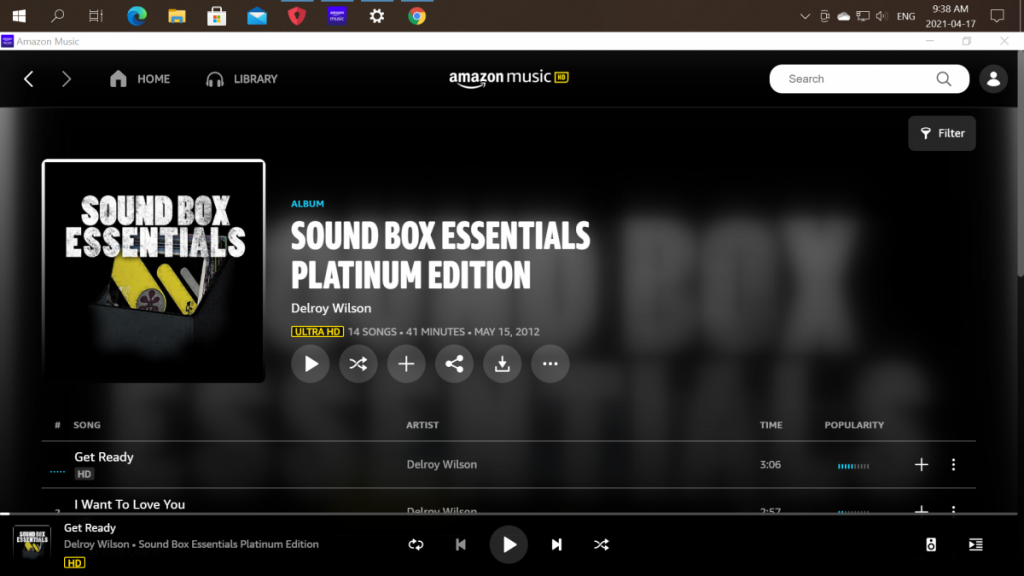Image resolution: width=1024 pixels, height=576 pixels.
Task: Open File Explorer from taskbar
Action: point(176,16)
